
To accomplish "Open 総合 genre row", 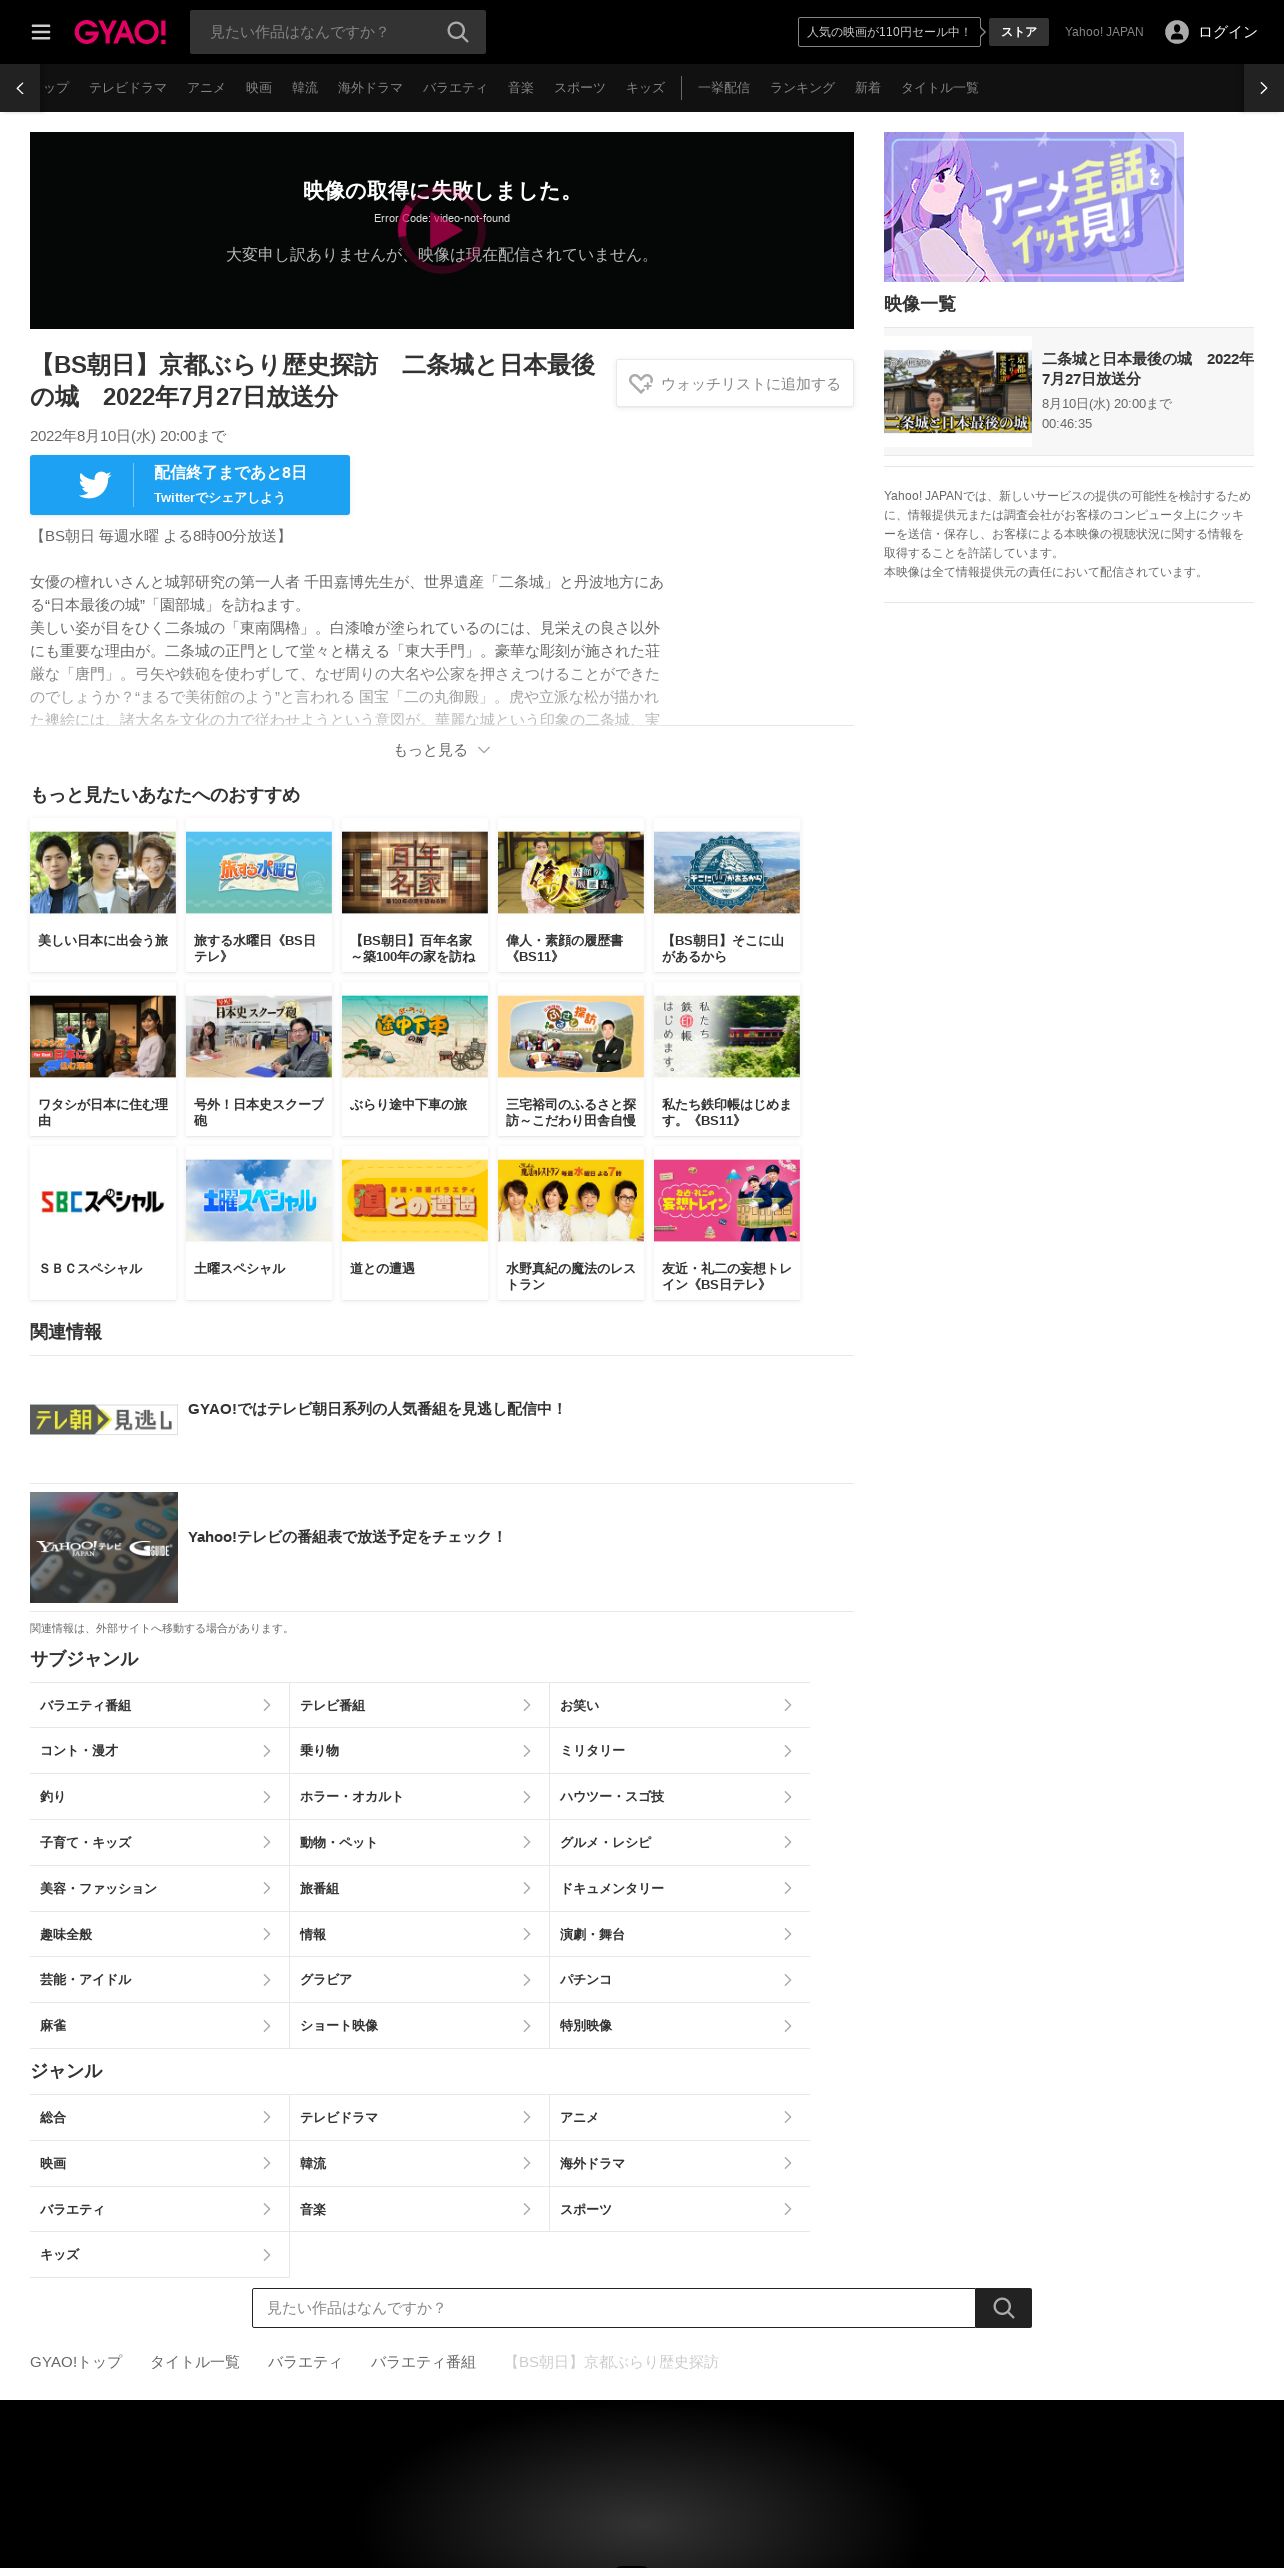I will (159, 2117).
